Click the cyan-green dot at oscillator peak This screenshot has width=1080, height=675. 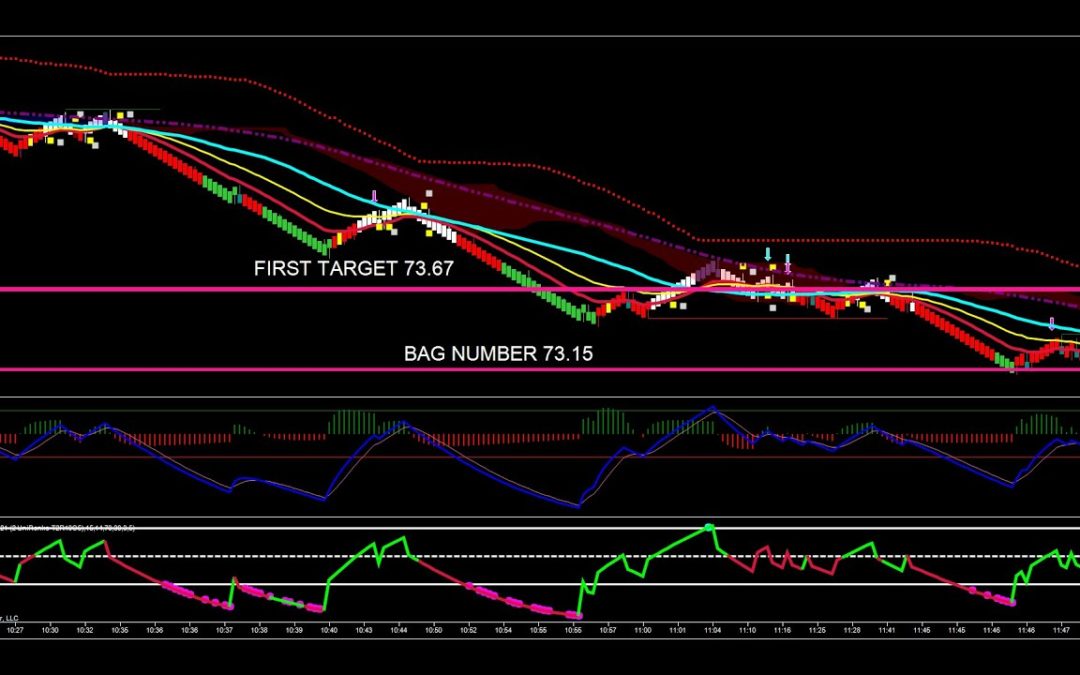coord(710,527)
